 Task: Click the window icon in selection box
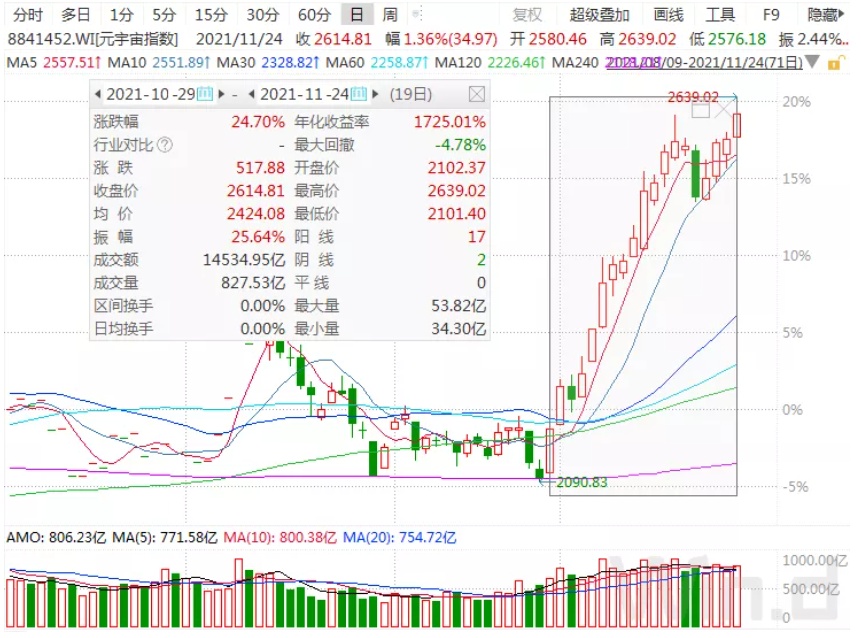pos(700,111)
